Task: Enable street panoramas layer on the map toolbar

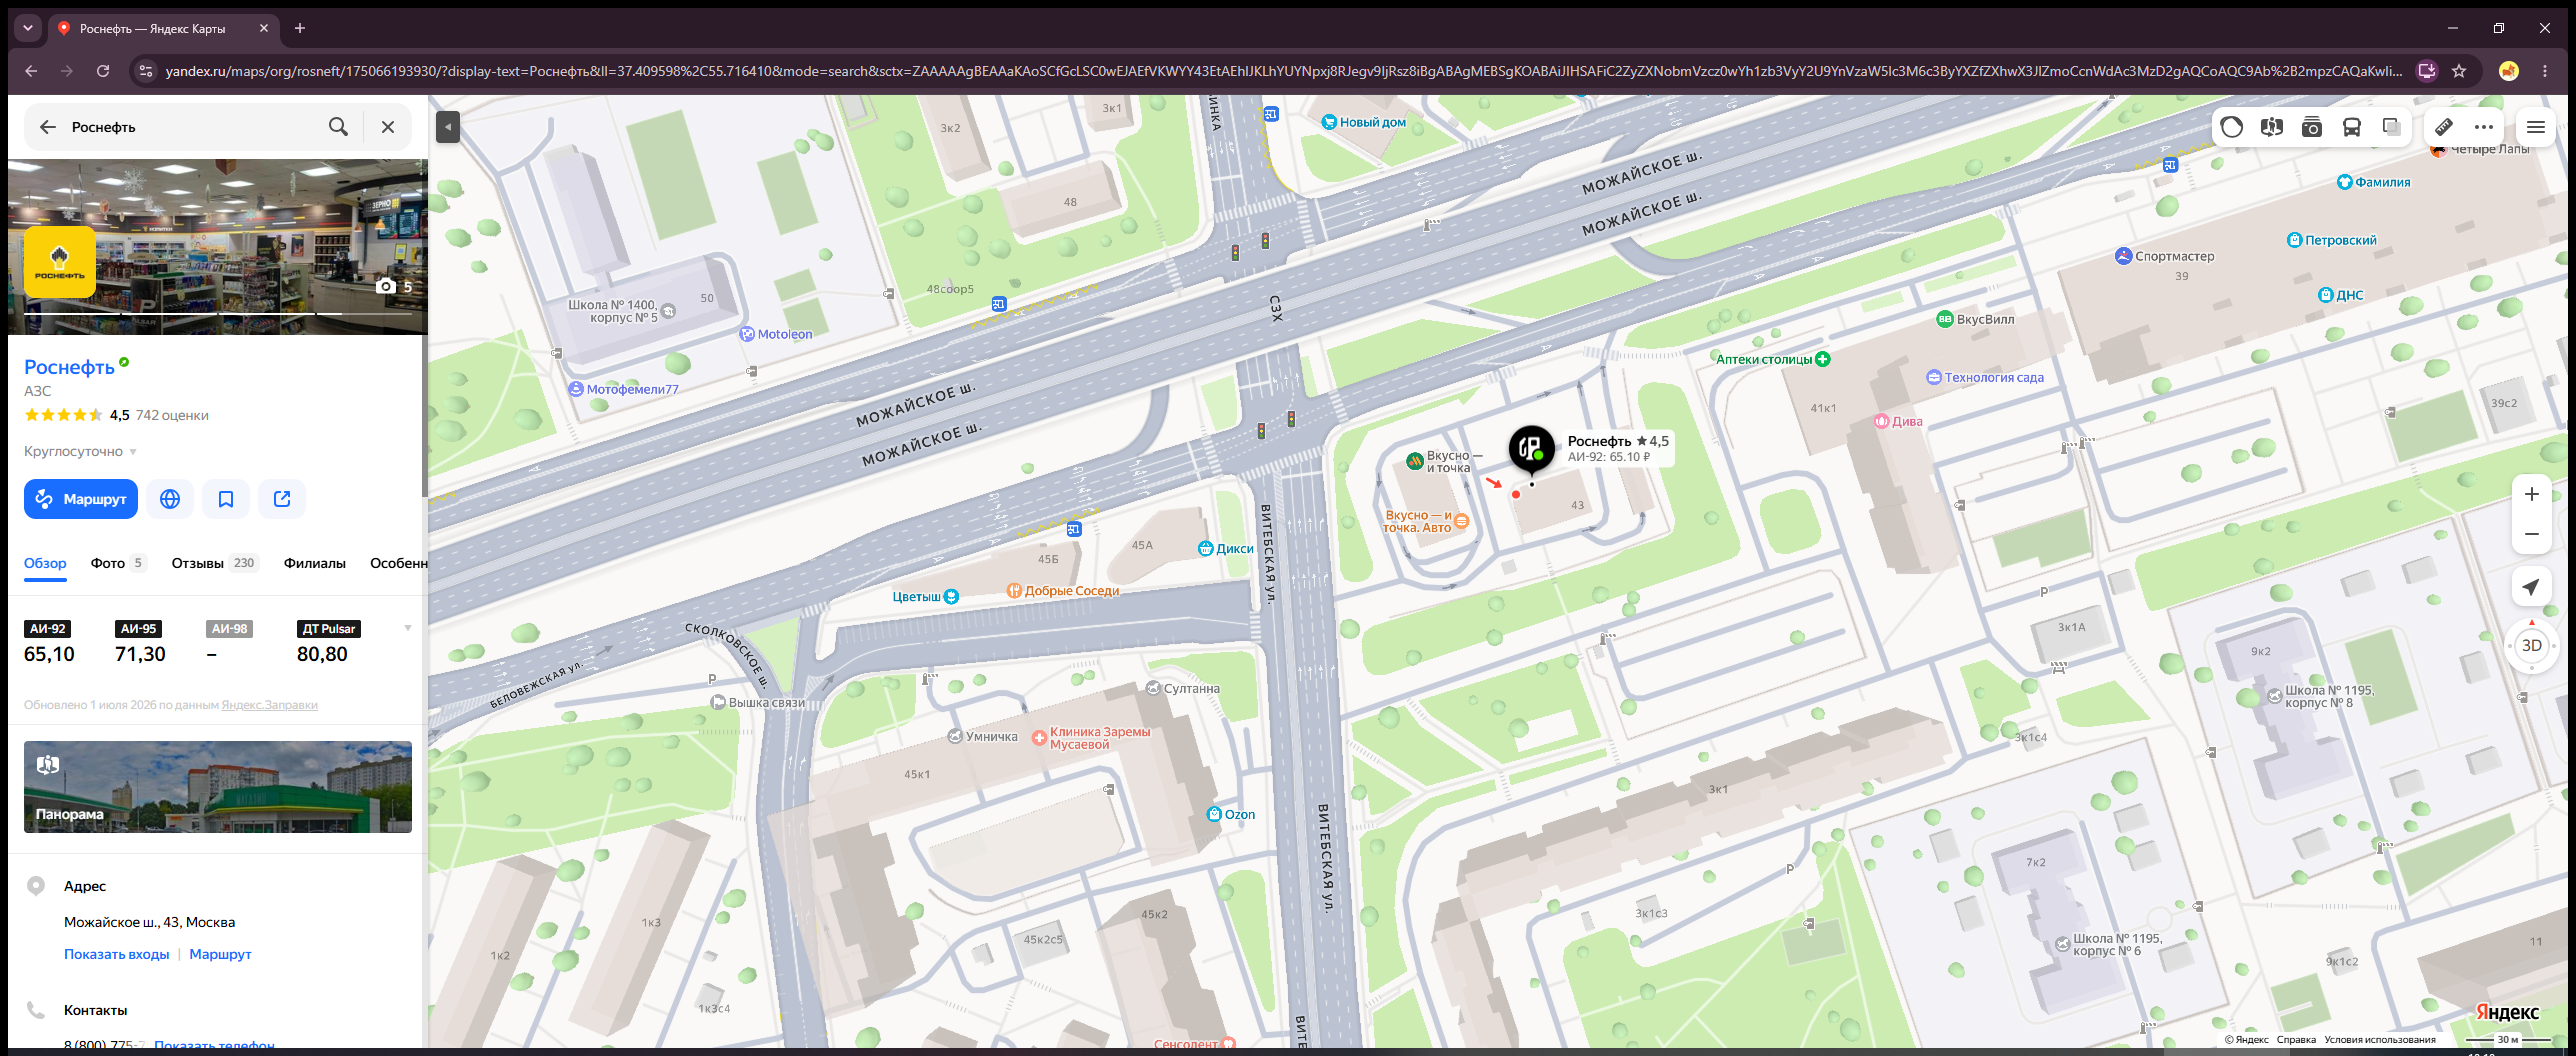Action: [2272, 127]
